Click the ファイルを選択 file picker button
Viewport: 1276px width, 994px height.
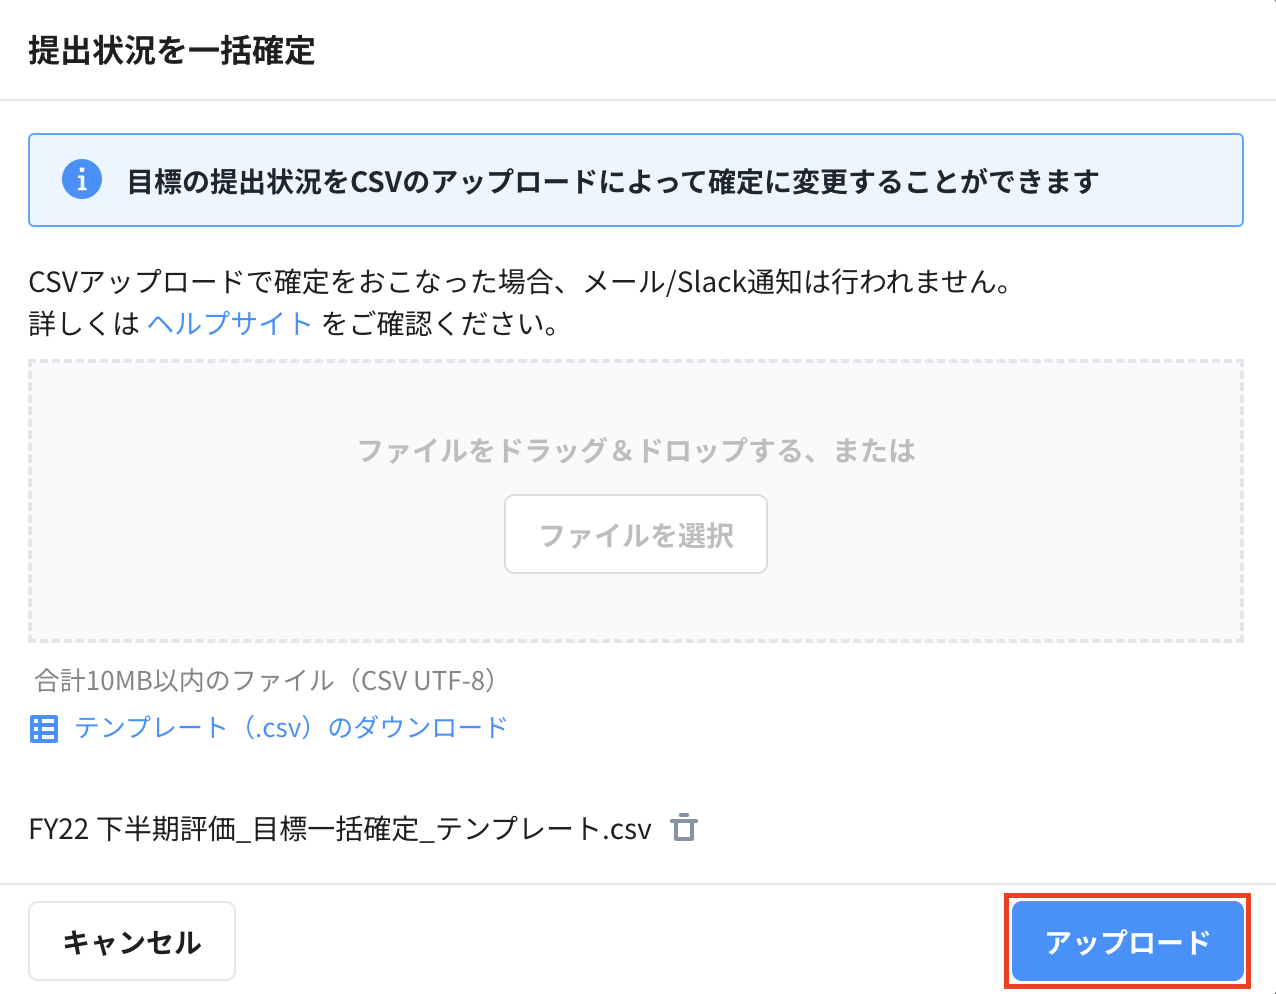pyautogui.click(x=635, y=534)
